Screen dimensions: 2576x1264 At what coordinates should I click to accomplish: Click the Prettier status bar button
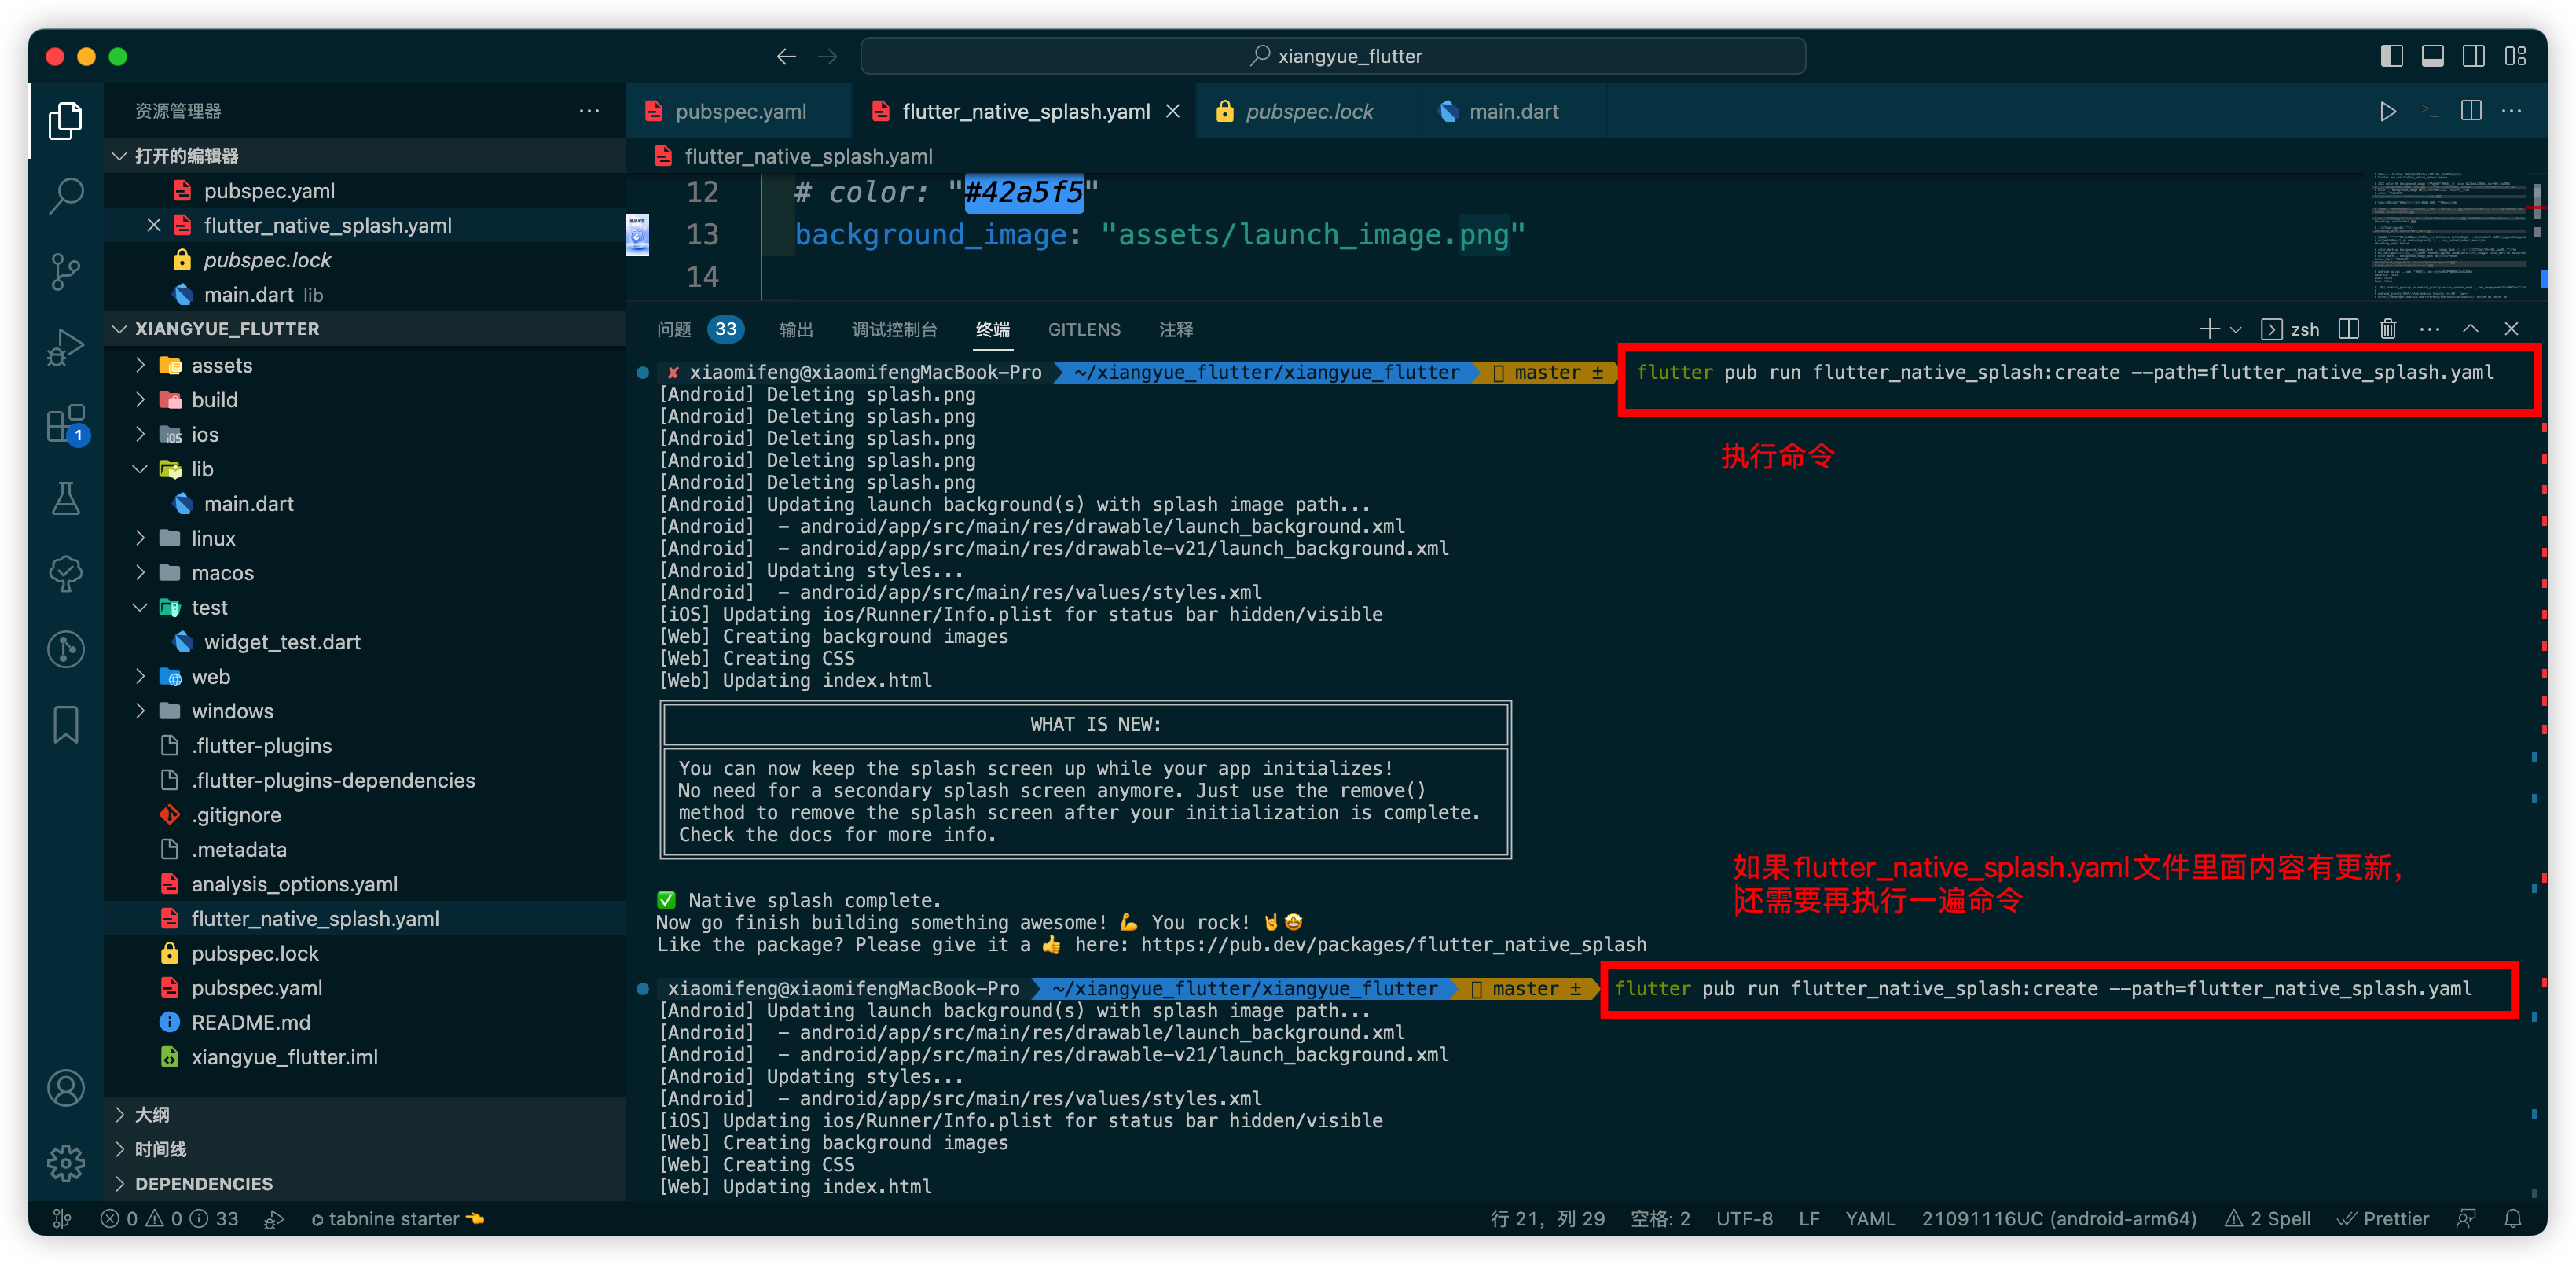(2383, 1219)
